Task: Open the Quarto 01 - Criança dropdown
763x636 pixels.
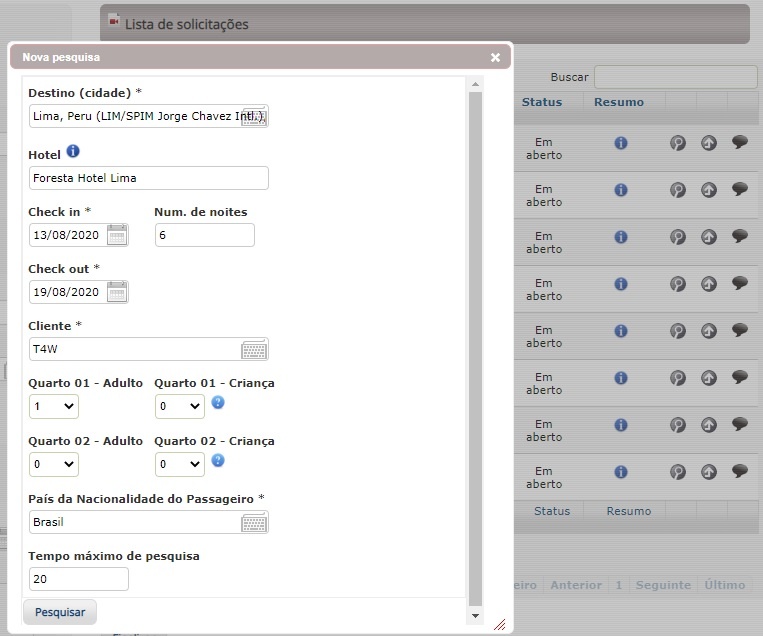Action: click(x=180, y=406)
